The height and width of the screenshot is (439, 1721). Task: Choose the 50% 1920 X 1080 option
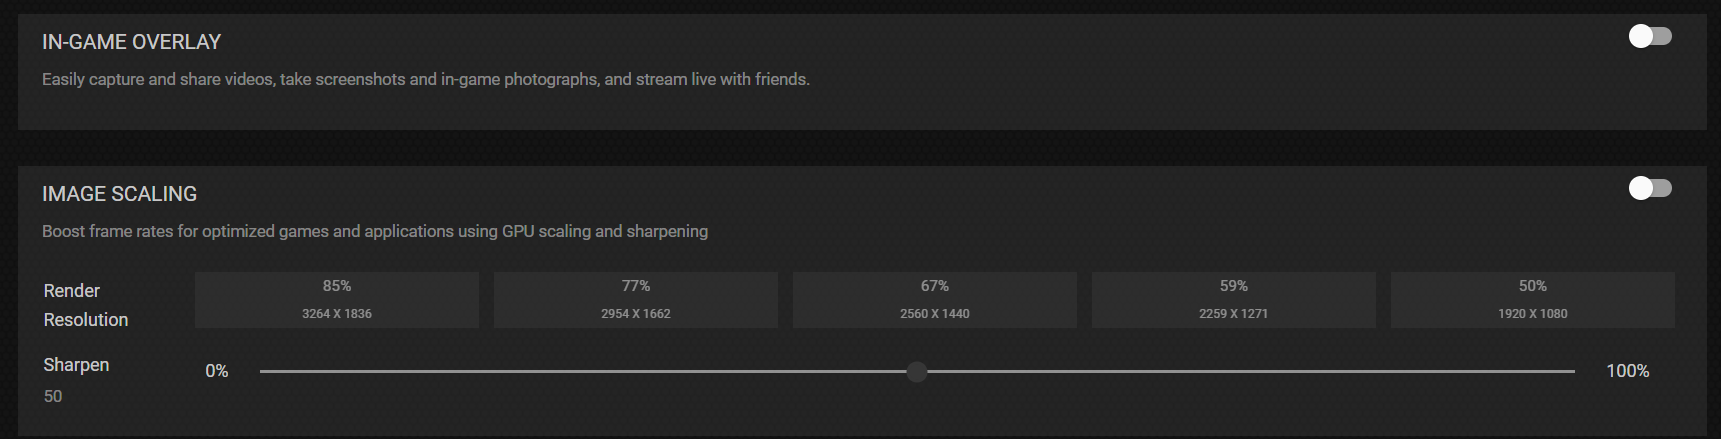point(1532,299)
